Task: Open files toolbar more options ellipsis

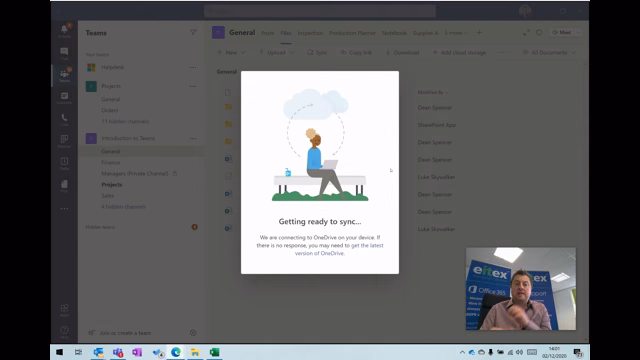Action: [501, 53]
